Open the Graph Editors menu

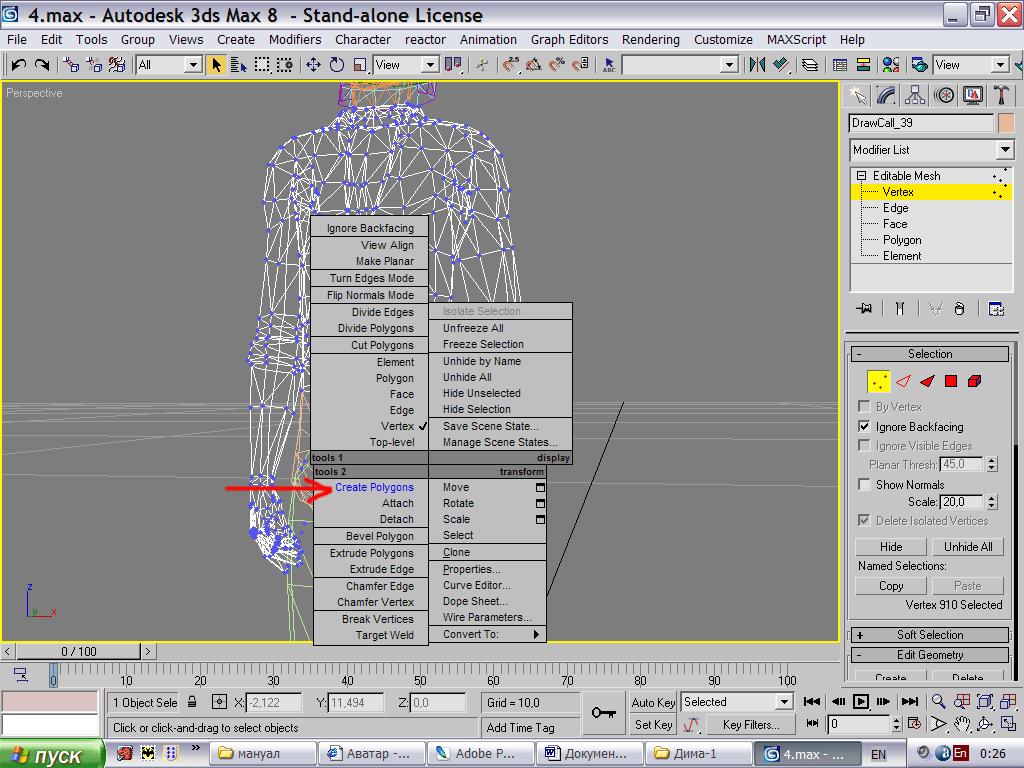coord(569,40)
